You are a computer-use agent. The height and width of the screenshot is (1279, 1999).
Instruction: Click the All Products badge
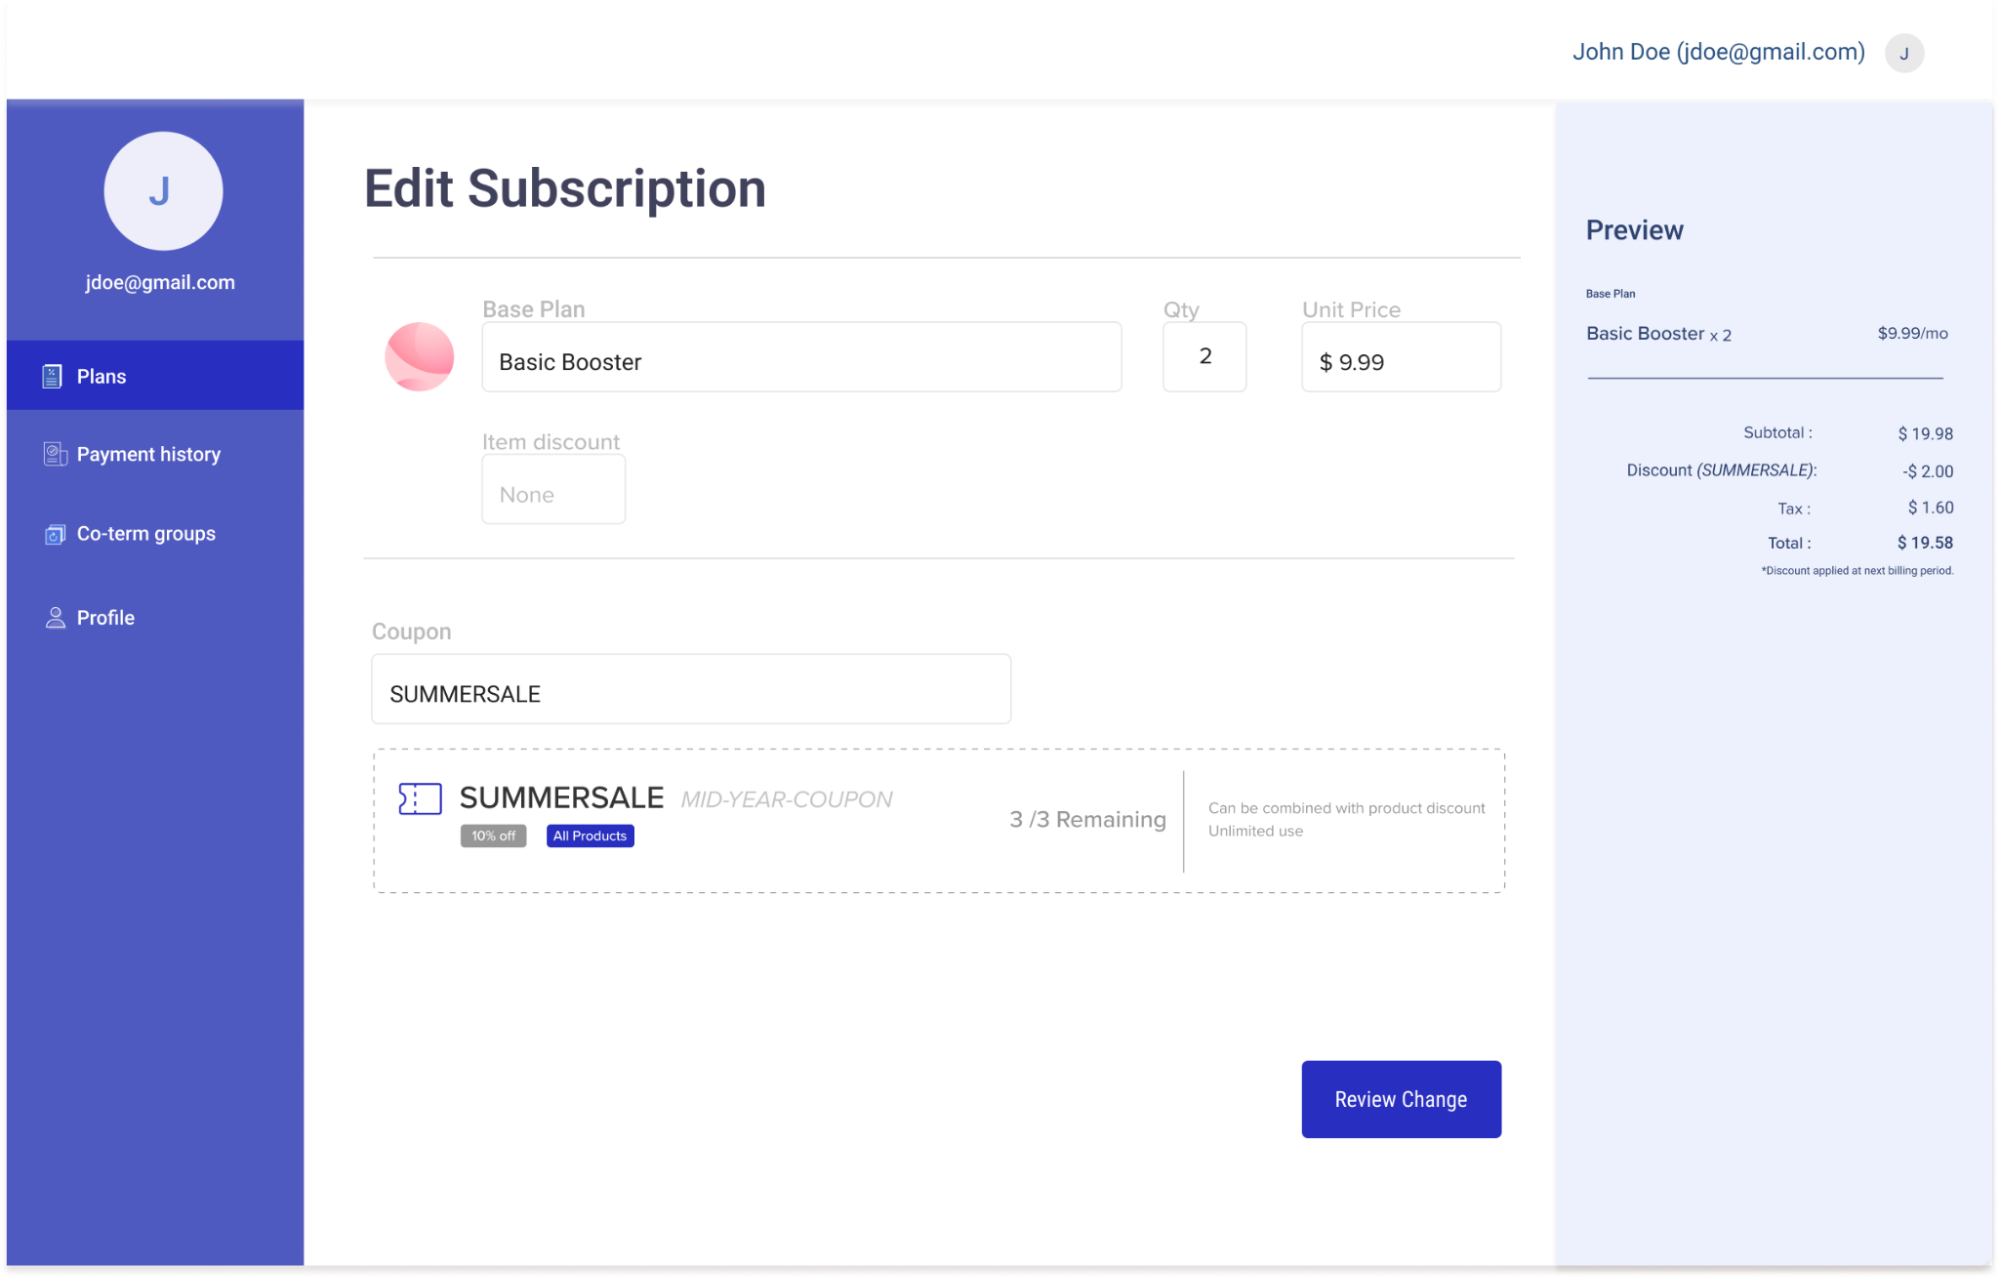pyautogui.click(x=589, y=835)
